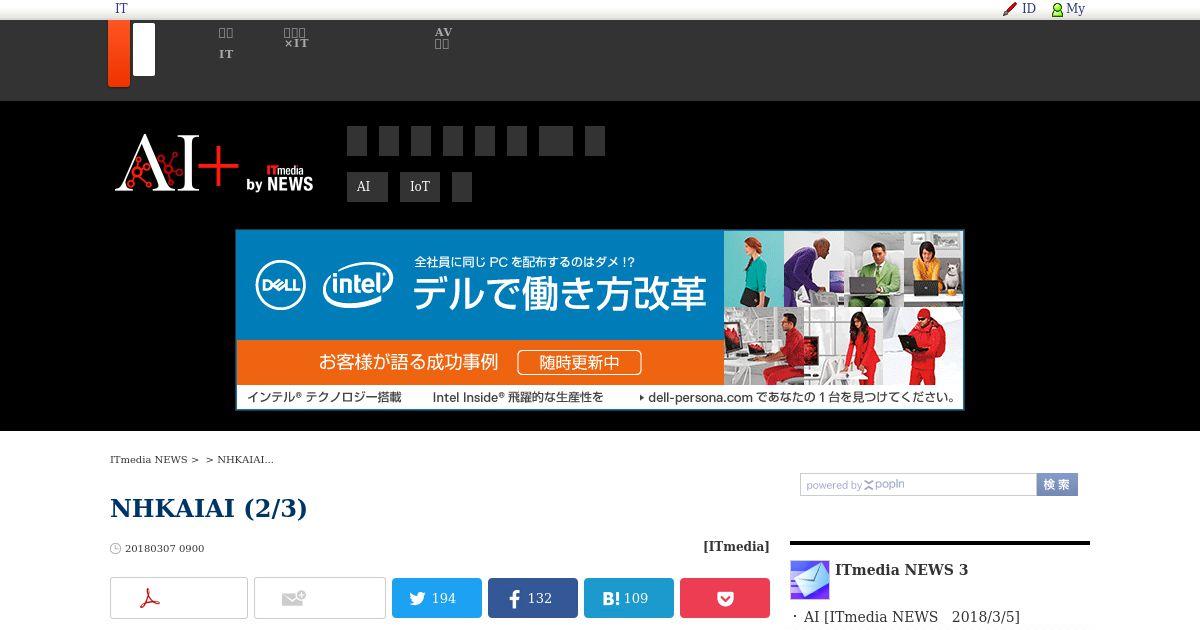The width and height of the screenshot is (1200, 630).
Task: Open the Dell デルで働き方改革 banner ad
Action: click(600, 320)
